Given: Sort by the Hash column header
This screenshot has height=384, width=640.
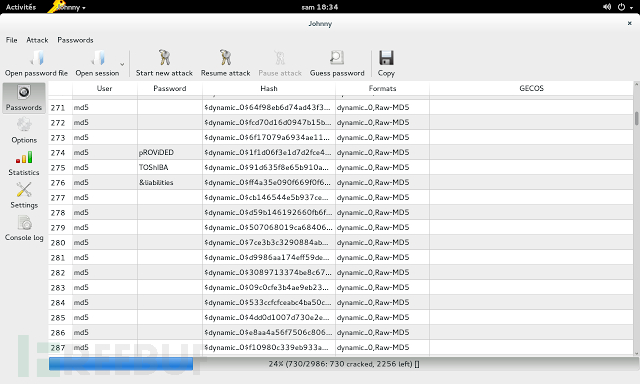Looking at the screenshot, I should coord(269,88).
